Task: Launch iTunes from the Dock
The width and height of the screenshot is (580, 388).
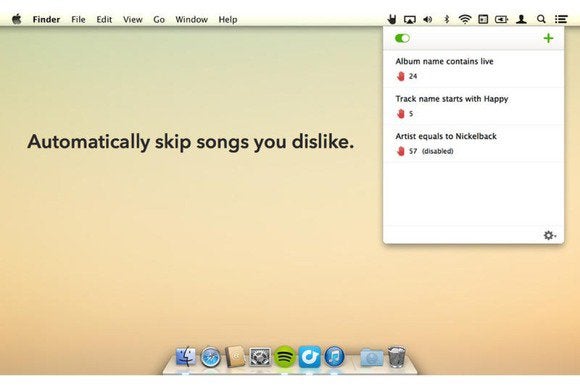Action: 334,357
